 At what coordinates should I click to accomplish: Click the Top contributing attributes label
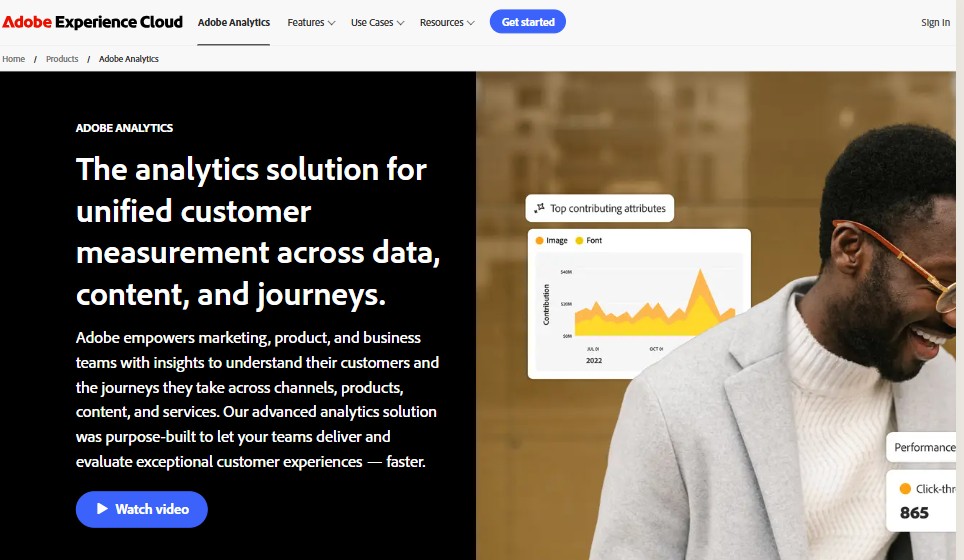(x=608, y=208)
